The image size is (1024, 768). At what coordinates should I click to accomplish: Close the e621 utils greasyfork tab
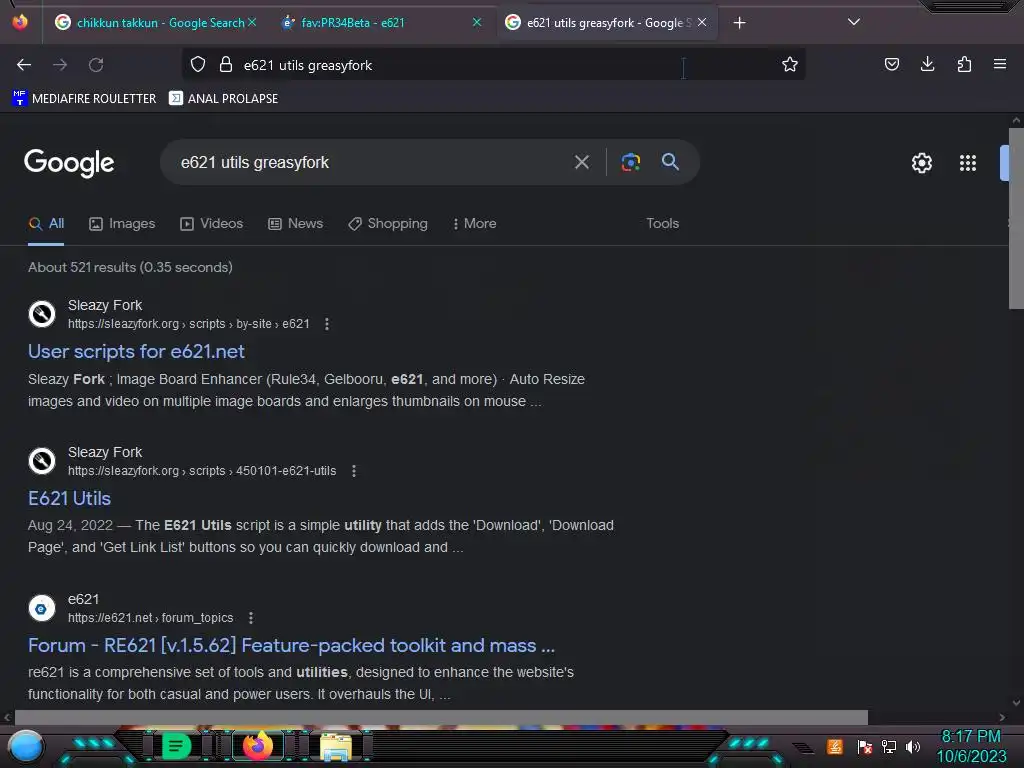click(x=702, y=23)
